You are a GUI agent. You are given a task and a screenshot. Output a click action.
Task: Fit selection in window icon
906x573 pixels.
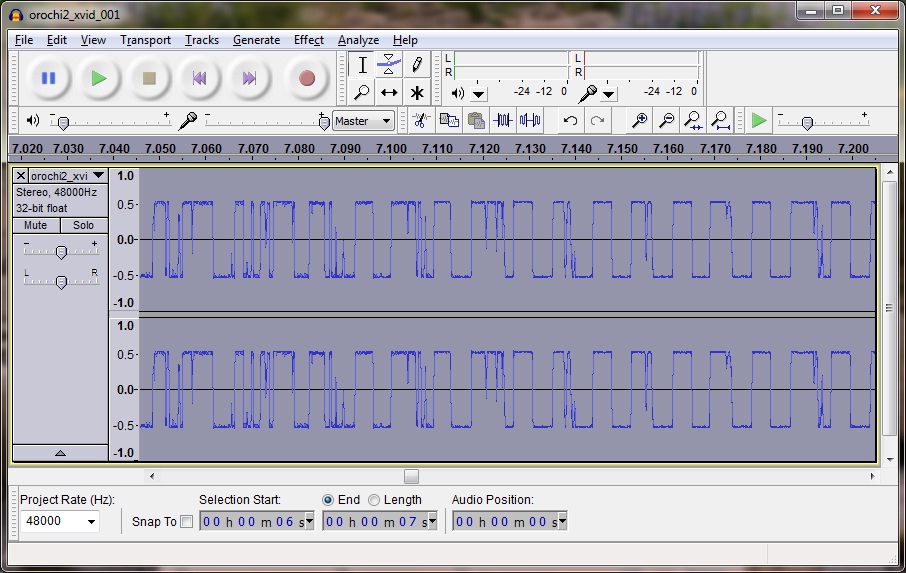point(693,121)
